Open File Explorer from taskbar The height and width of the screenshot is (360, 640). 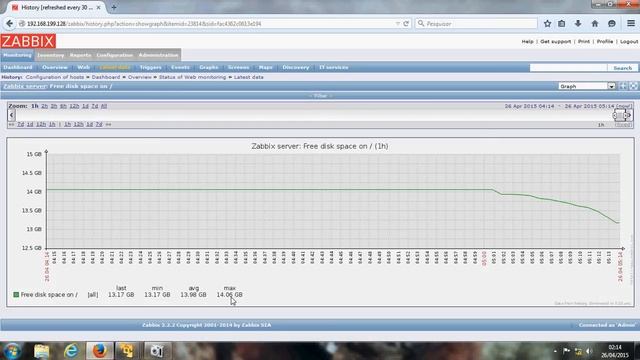click(41, 351)
